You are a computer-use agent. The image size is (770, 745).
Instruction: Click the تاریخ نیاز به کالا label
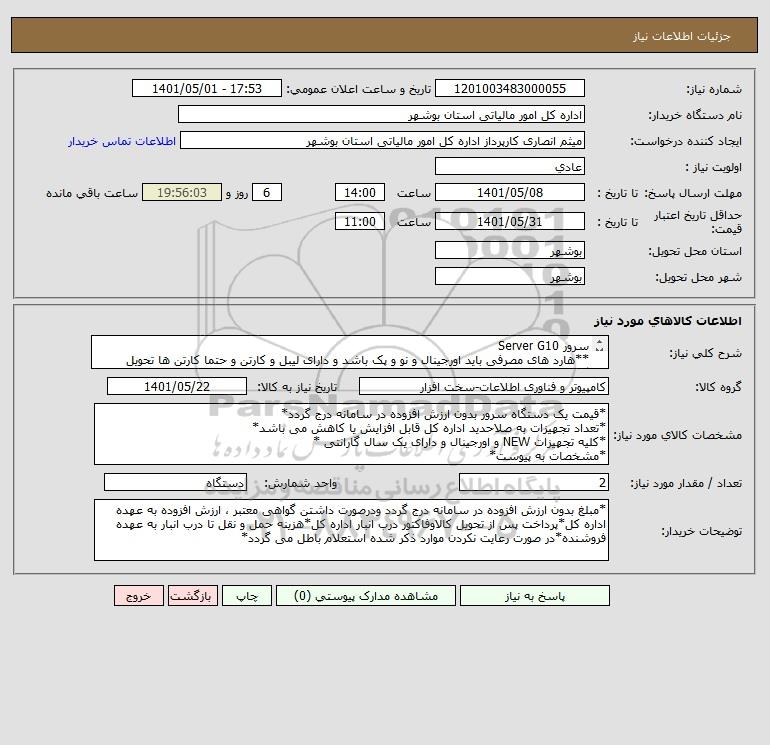tap(297, 387)
